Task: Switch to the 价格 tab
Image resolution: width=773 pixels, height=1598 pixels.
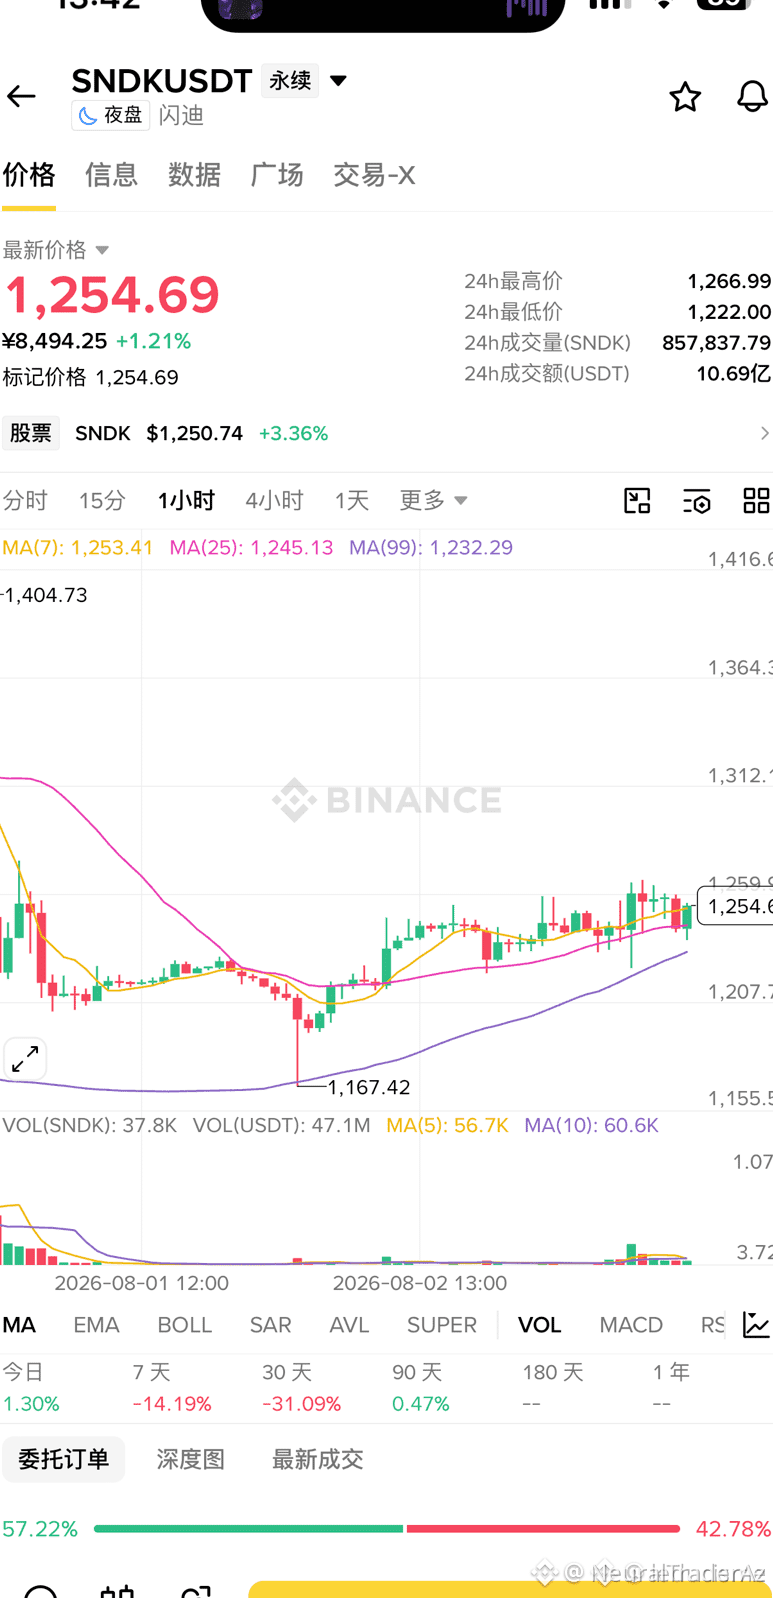Action: pyautogui.click(x=29, y=175)
